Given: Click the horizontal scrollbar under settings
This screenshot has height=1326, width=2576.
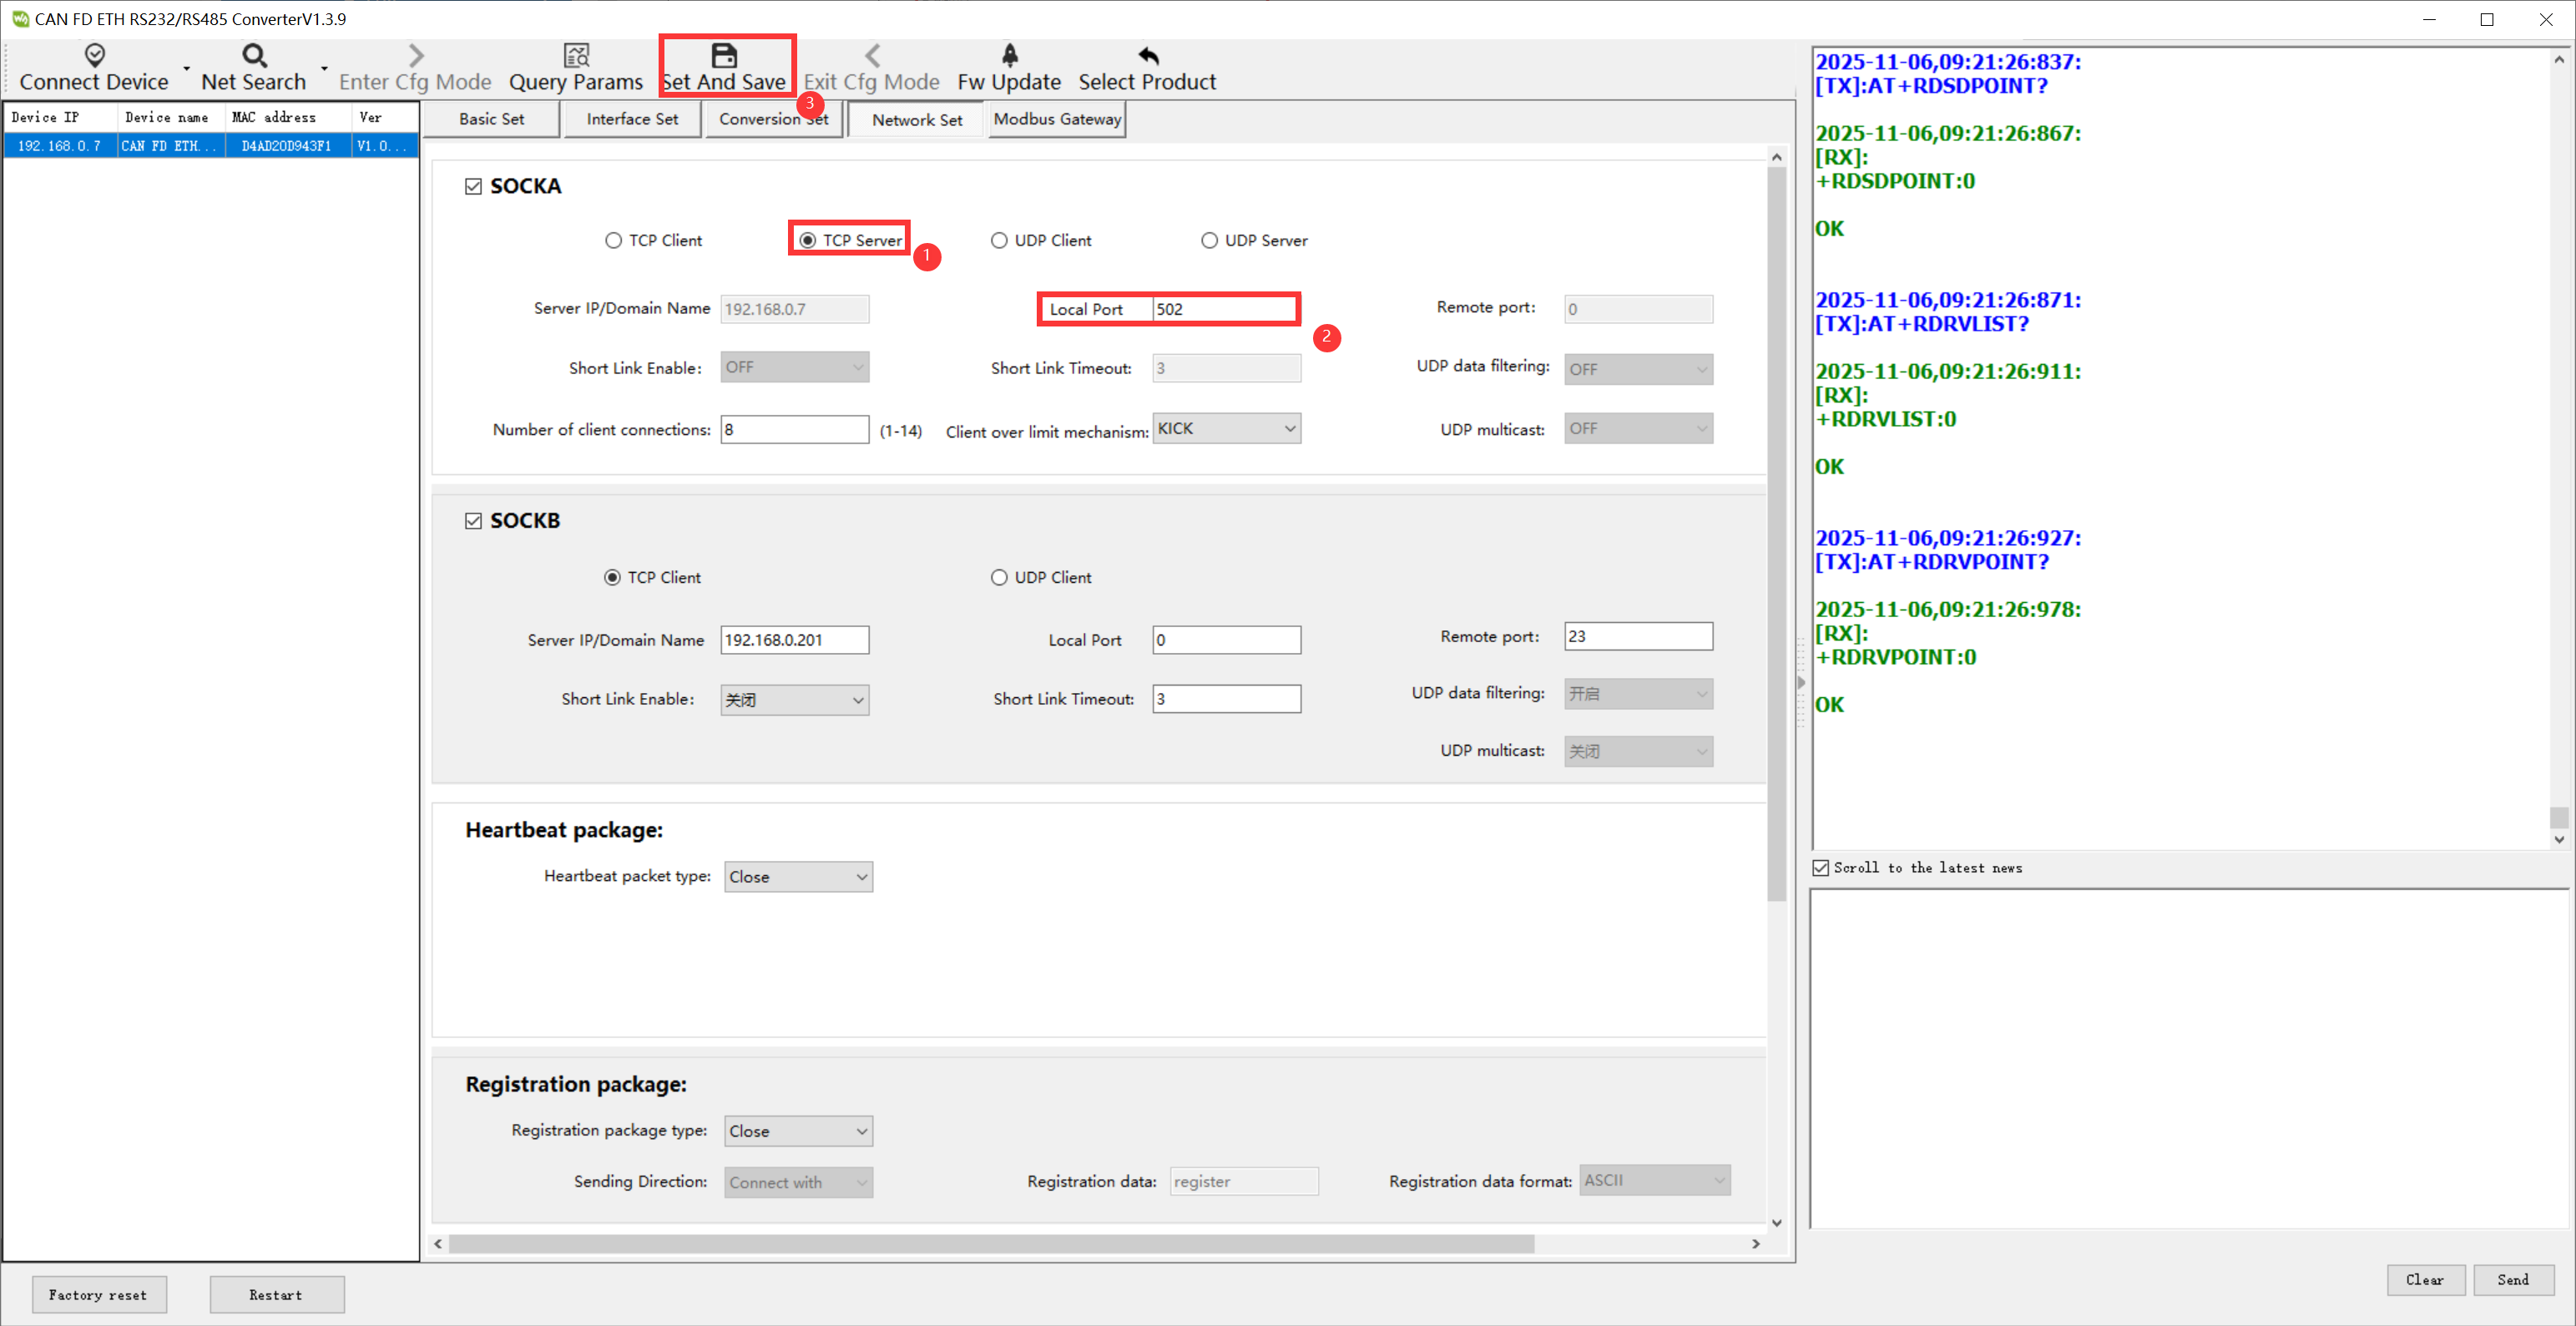Looking at the screenshot, I should 990,1244.
